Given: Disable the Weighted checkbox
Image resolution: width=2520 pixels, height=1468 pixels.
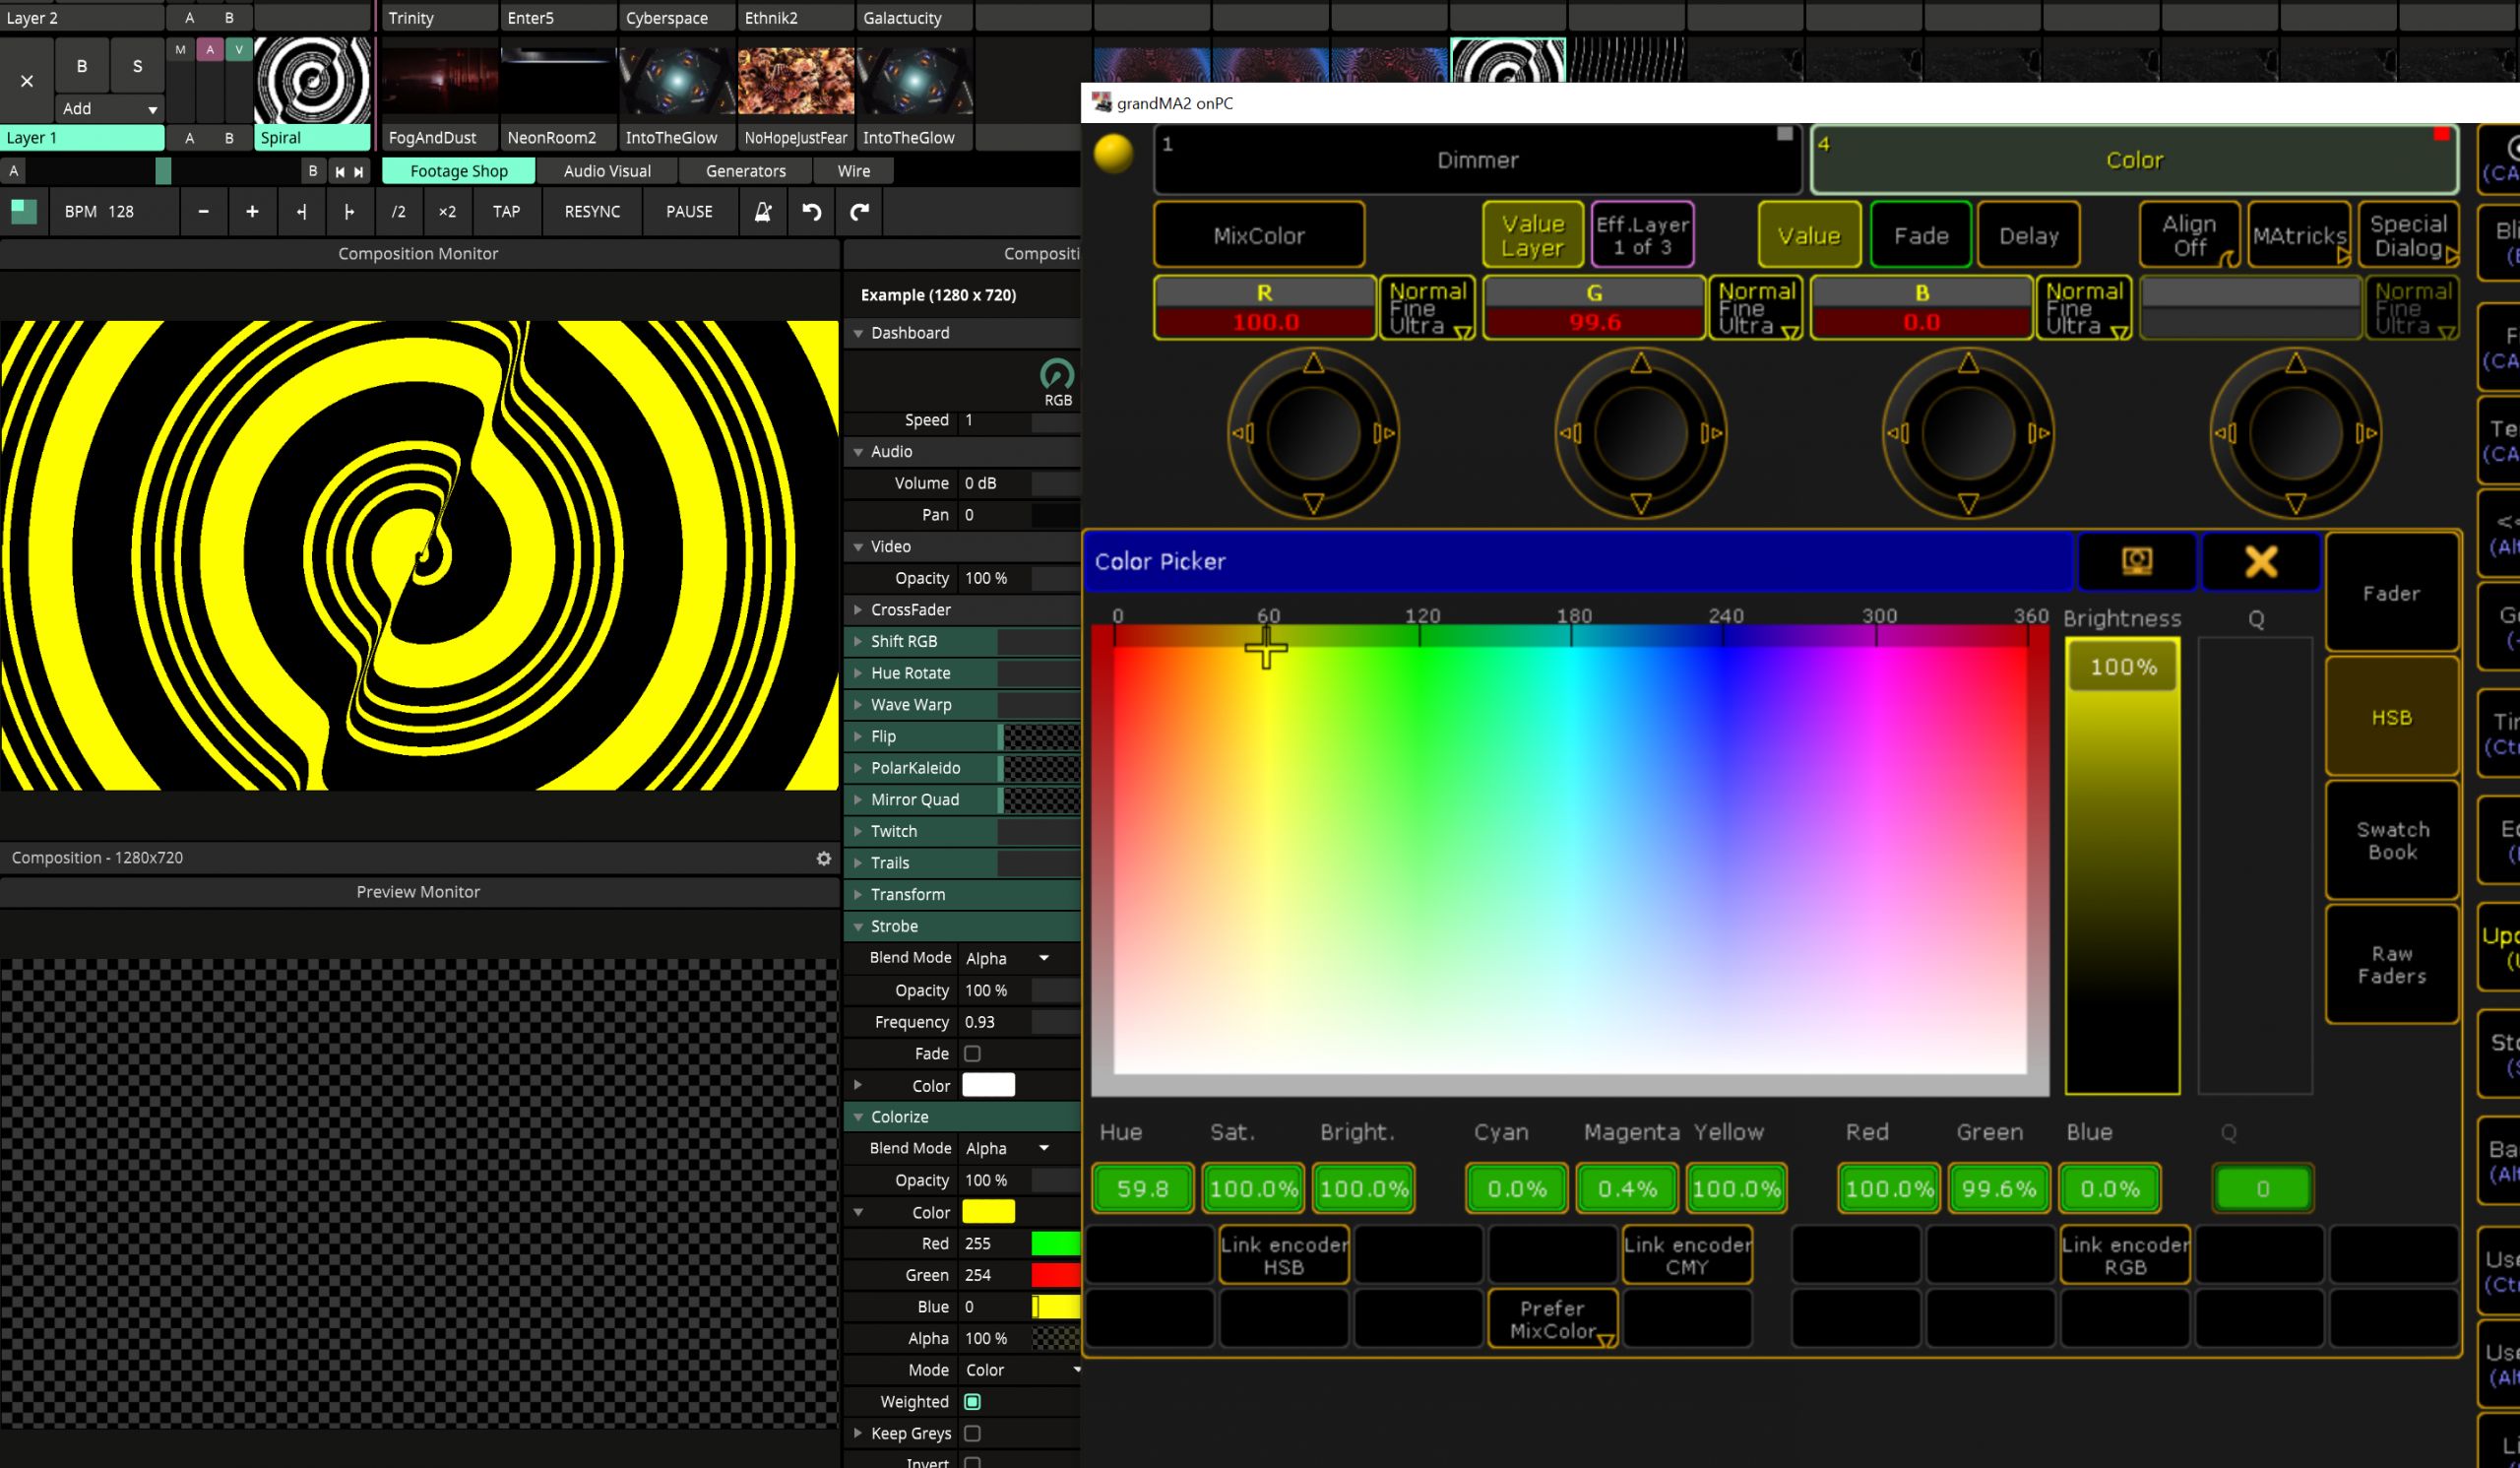Looking at the screenshot, I should (972, 1401).
